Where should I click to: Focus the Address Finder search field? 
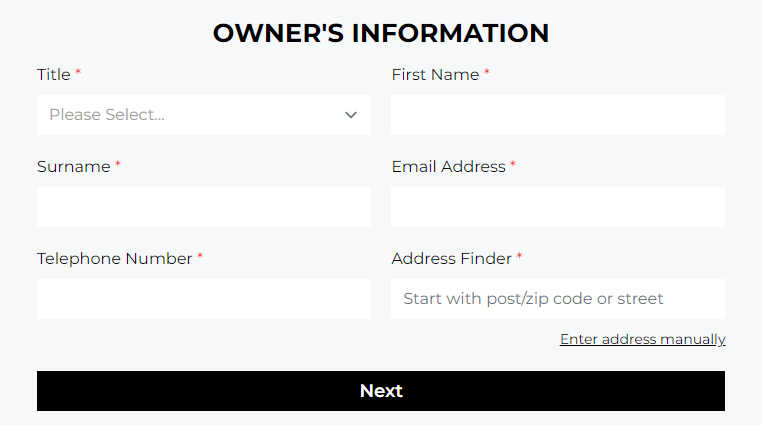[557, 299]
